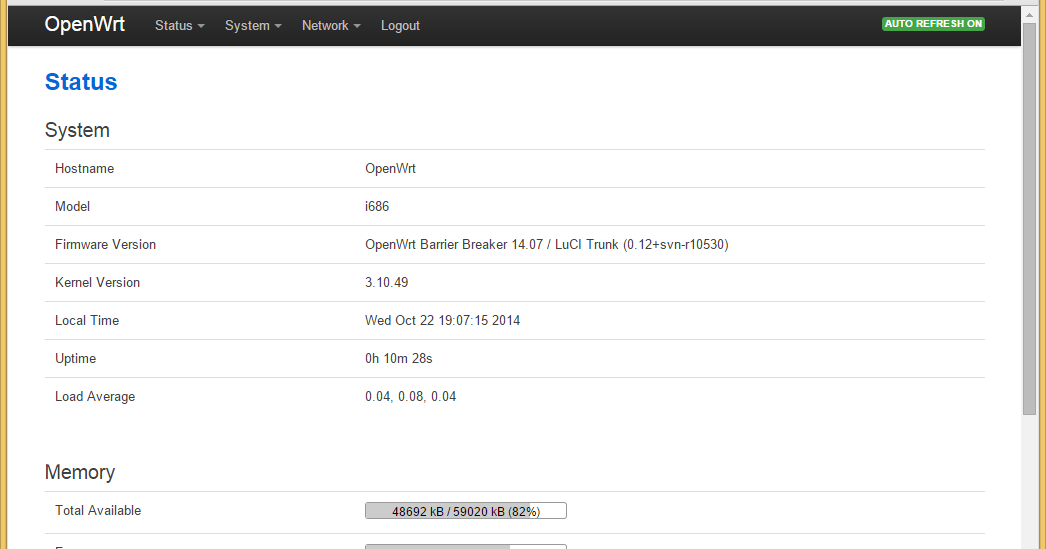Click the Load Average label
This screenshot has width=1046, height=549.
pos(95,397)
